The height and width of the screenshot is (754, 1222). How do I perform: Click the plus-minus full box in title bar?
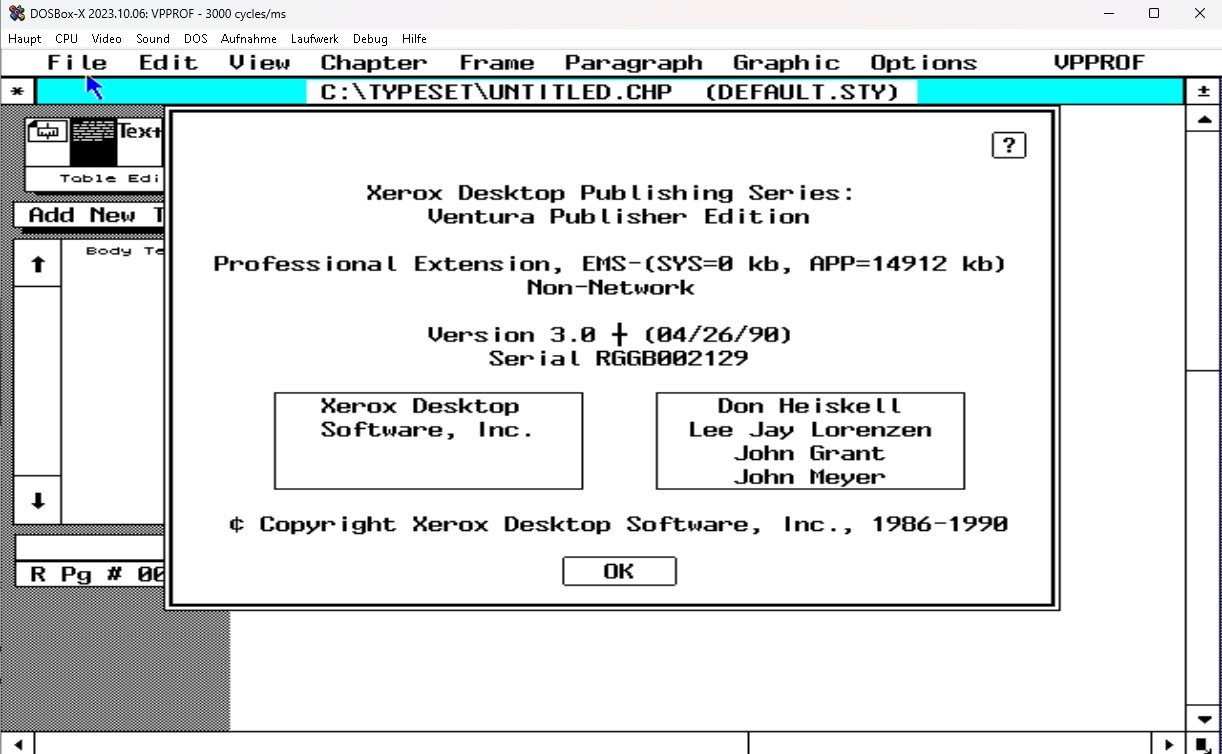click(x=1203, y=92)
